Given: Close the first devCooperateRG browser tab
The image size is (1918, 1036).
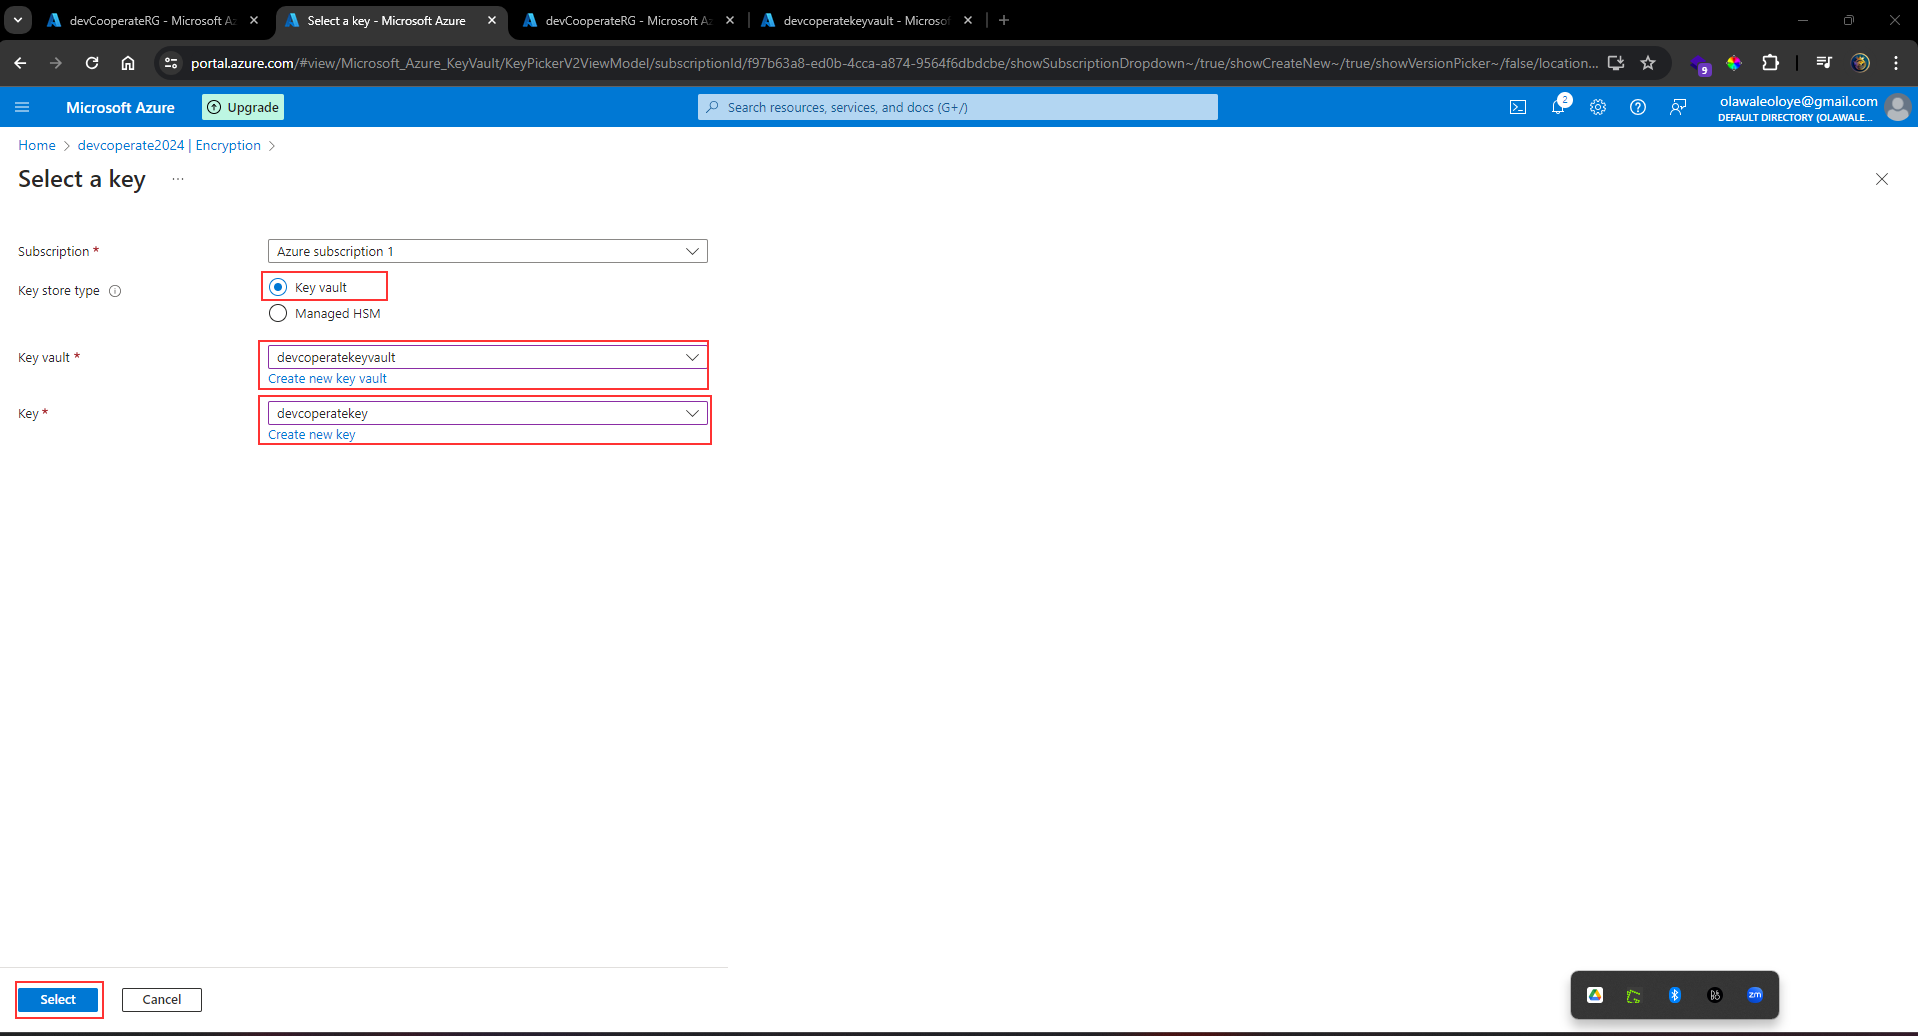Looking at the screenshot, I should click(x=254, y=20).
